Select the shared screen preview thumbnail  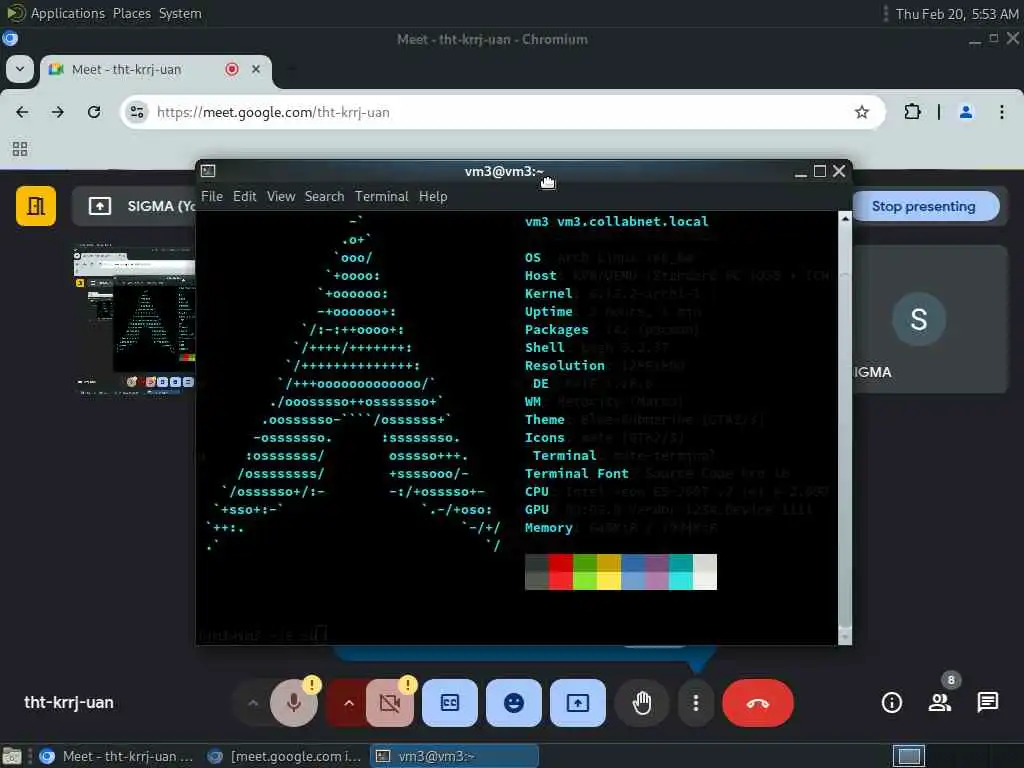pos(135,319)
